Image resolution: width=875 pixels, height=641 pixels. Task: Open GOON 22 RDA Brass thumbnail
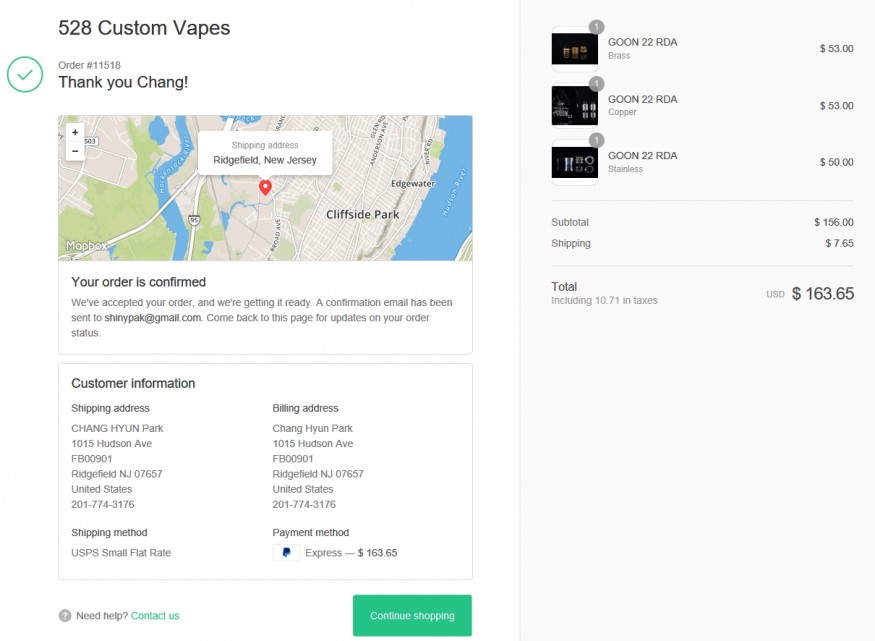coord(574,49)
